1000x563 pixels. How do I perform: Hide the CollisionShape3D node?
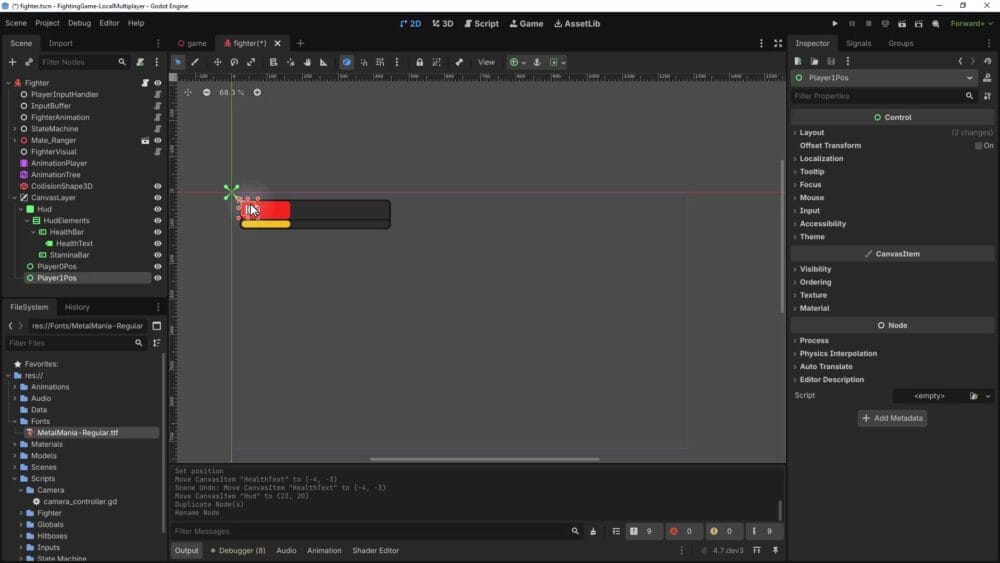[158, 186]
